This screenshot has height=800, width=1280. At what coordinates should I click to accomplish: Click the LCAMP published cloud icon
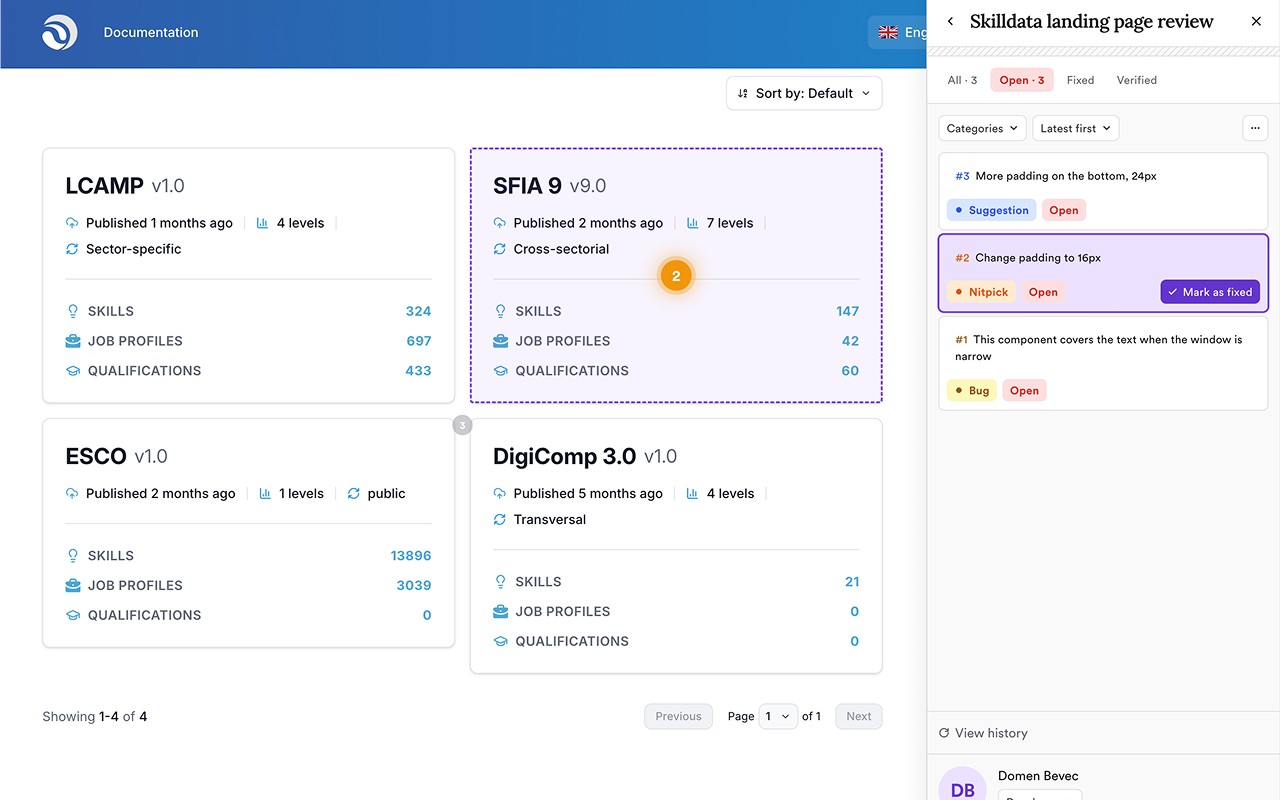(72, 223)
